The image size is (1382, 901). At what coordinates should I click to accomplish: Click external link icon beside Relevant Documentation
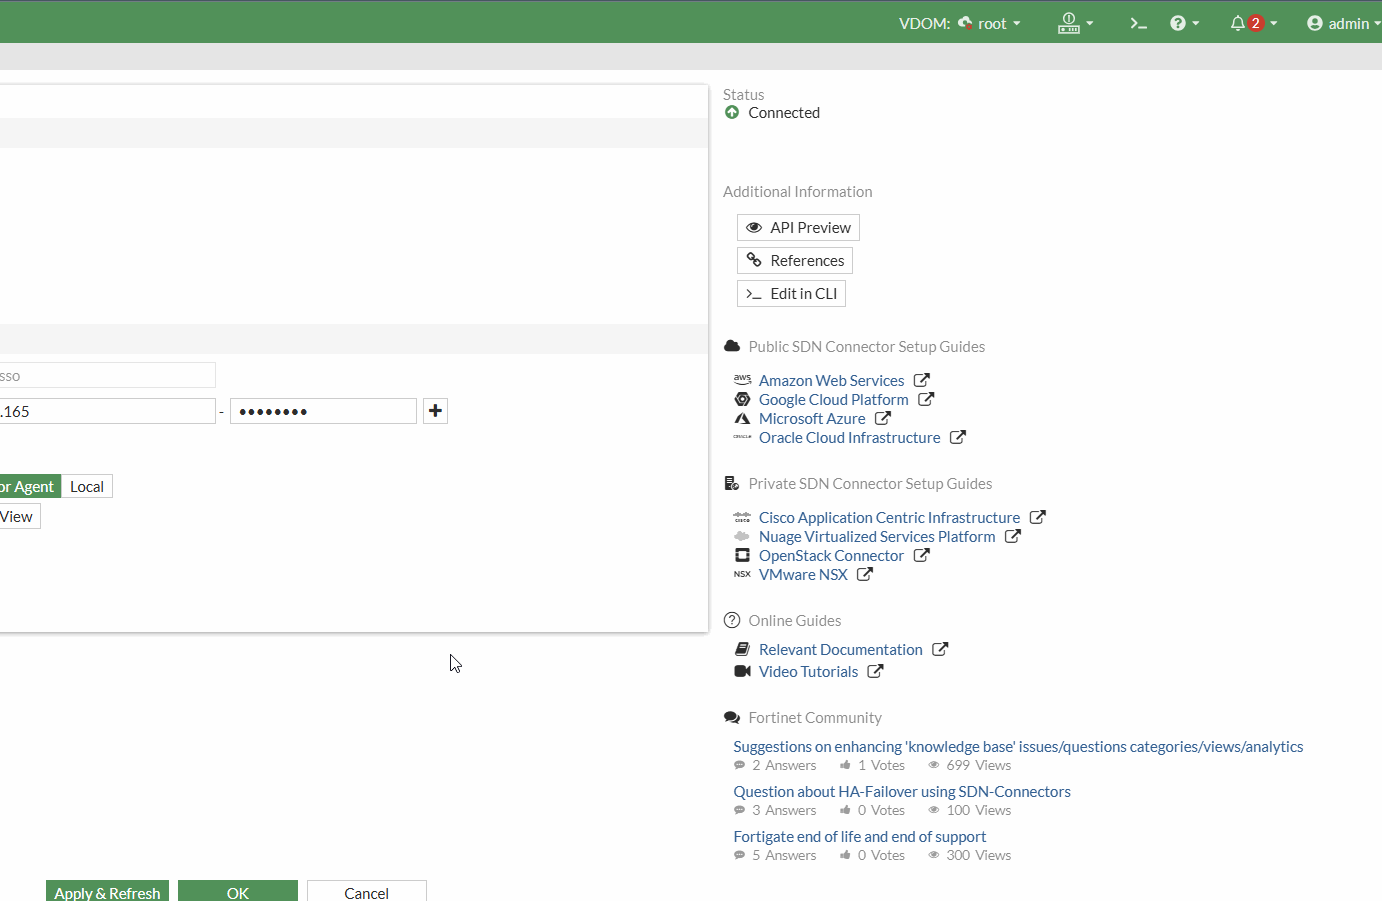point(940,649)
